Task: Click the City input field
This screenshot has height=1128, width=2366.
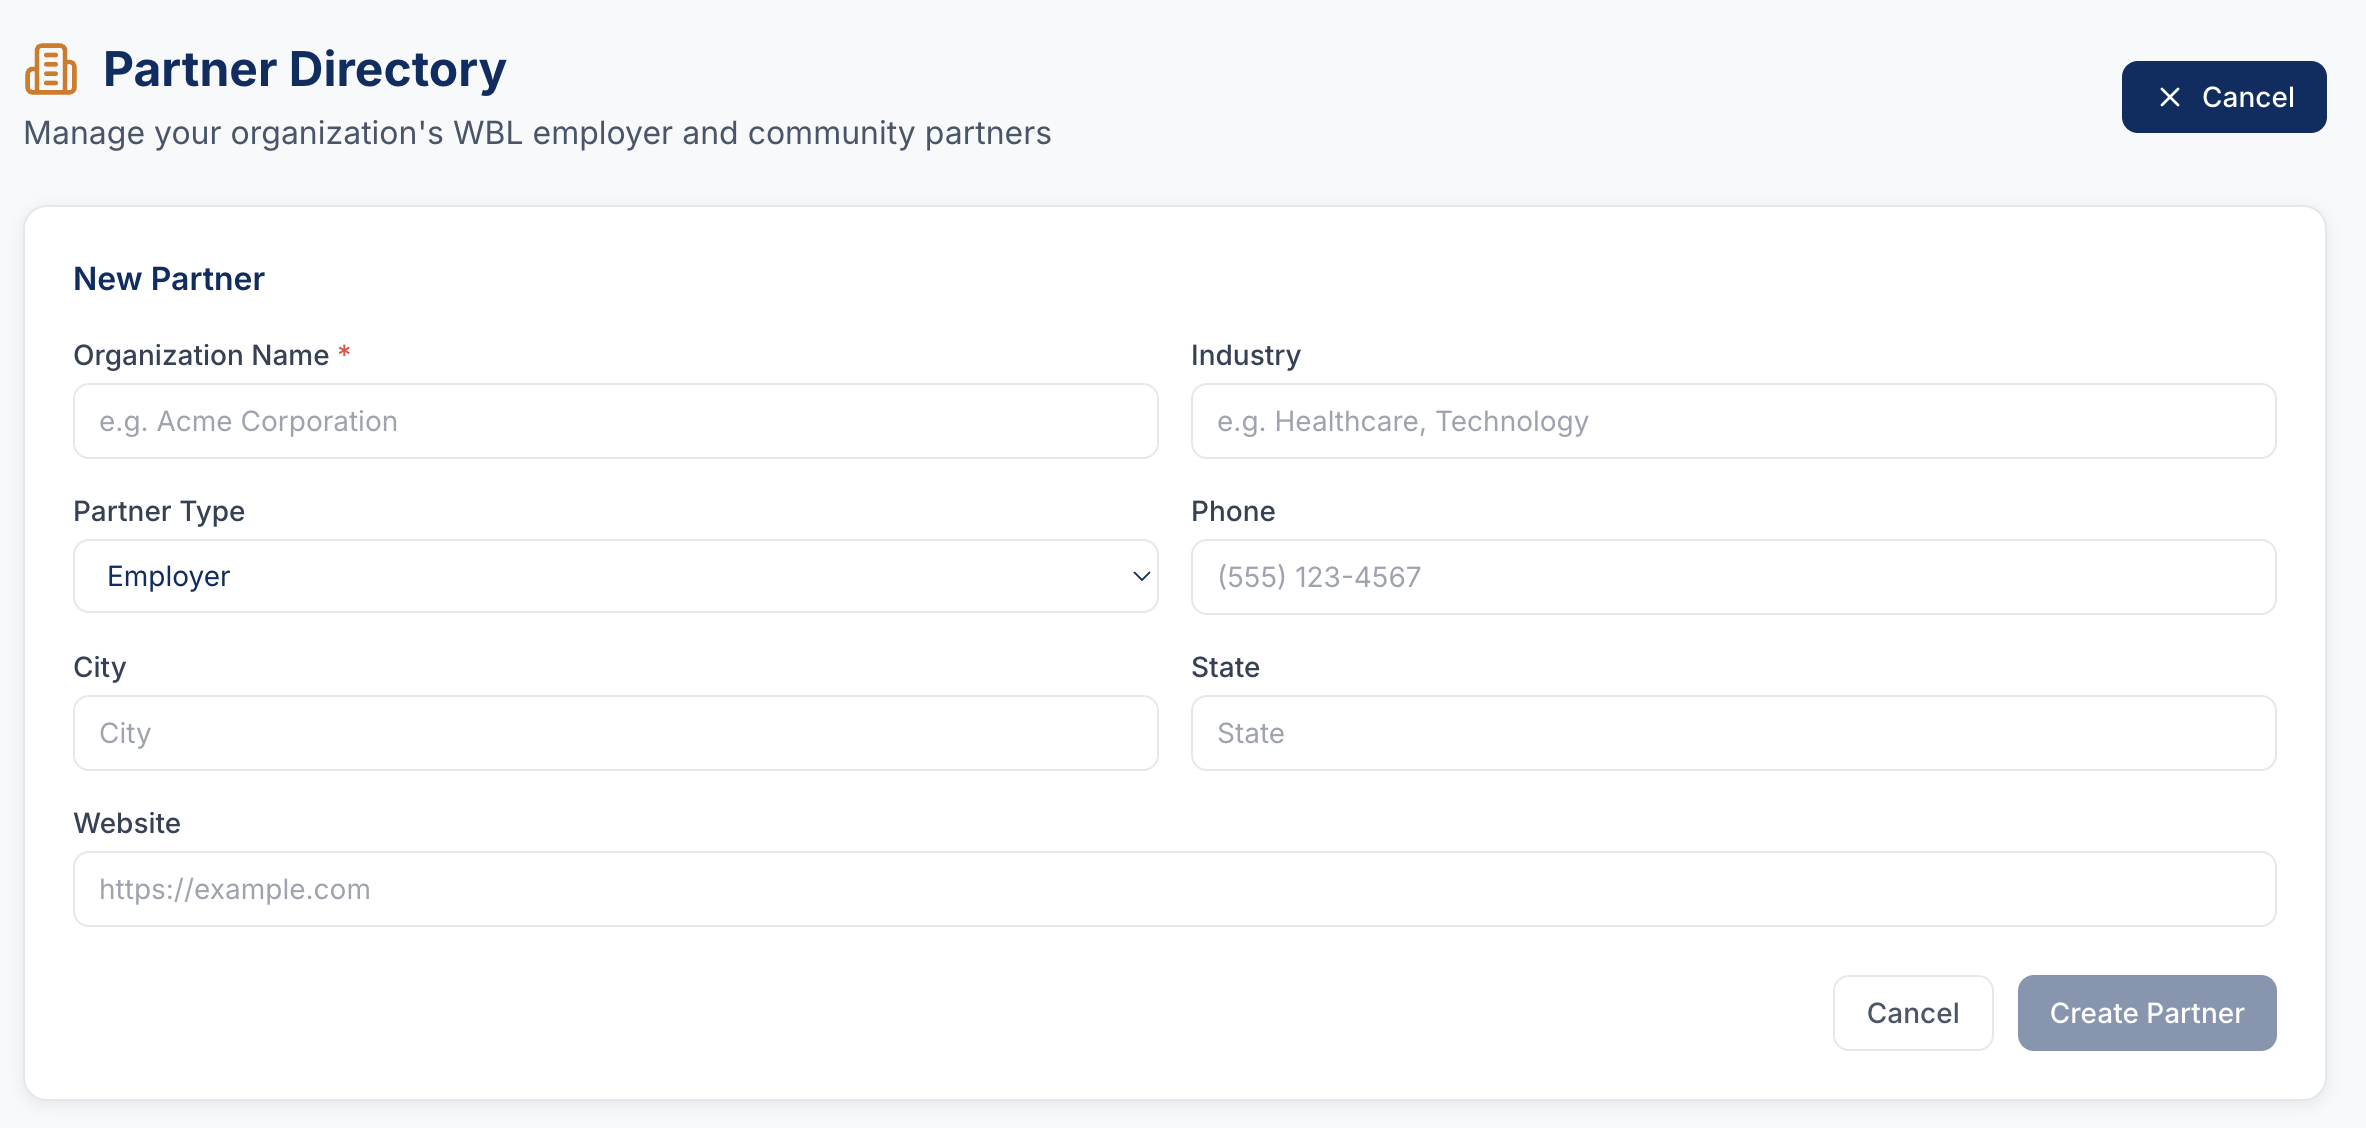Action: point(614,733)
